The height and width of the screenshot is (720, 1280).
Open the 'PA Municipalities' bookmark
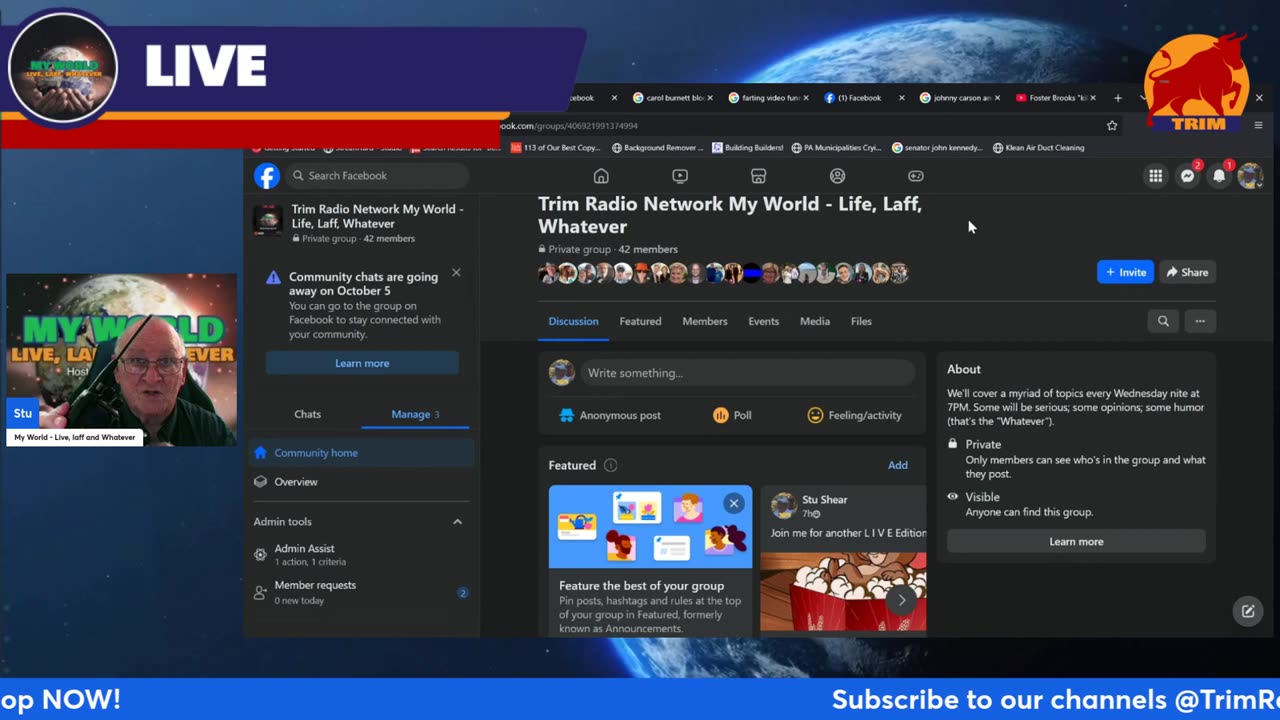(836, 148)
